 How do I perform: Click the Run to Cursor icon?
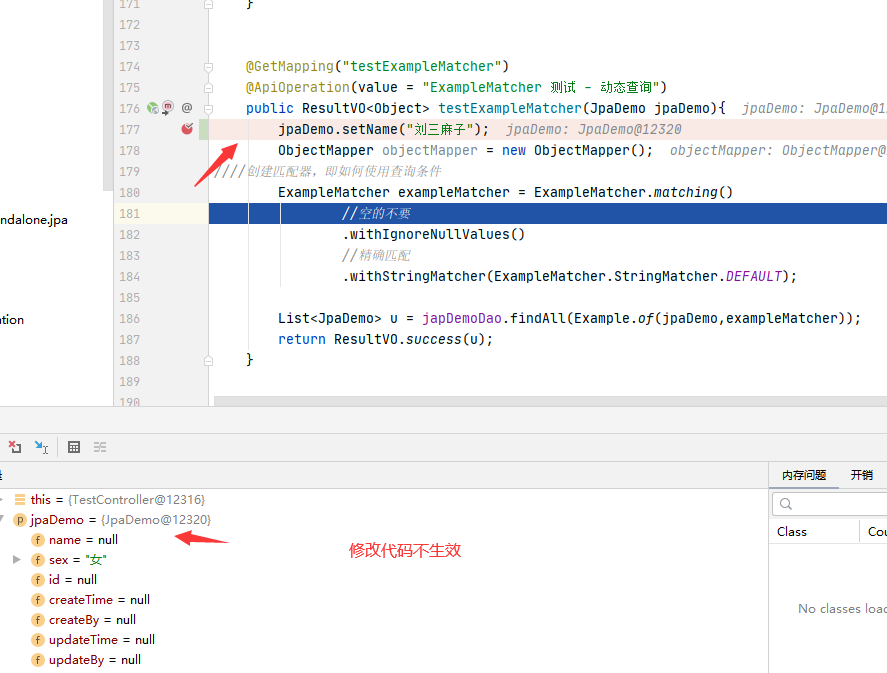(x=41, y=447)
